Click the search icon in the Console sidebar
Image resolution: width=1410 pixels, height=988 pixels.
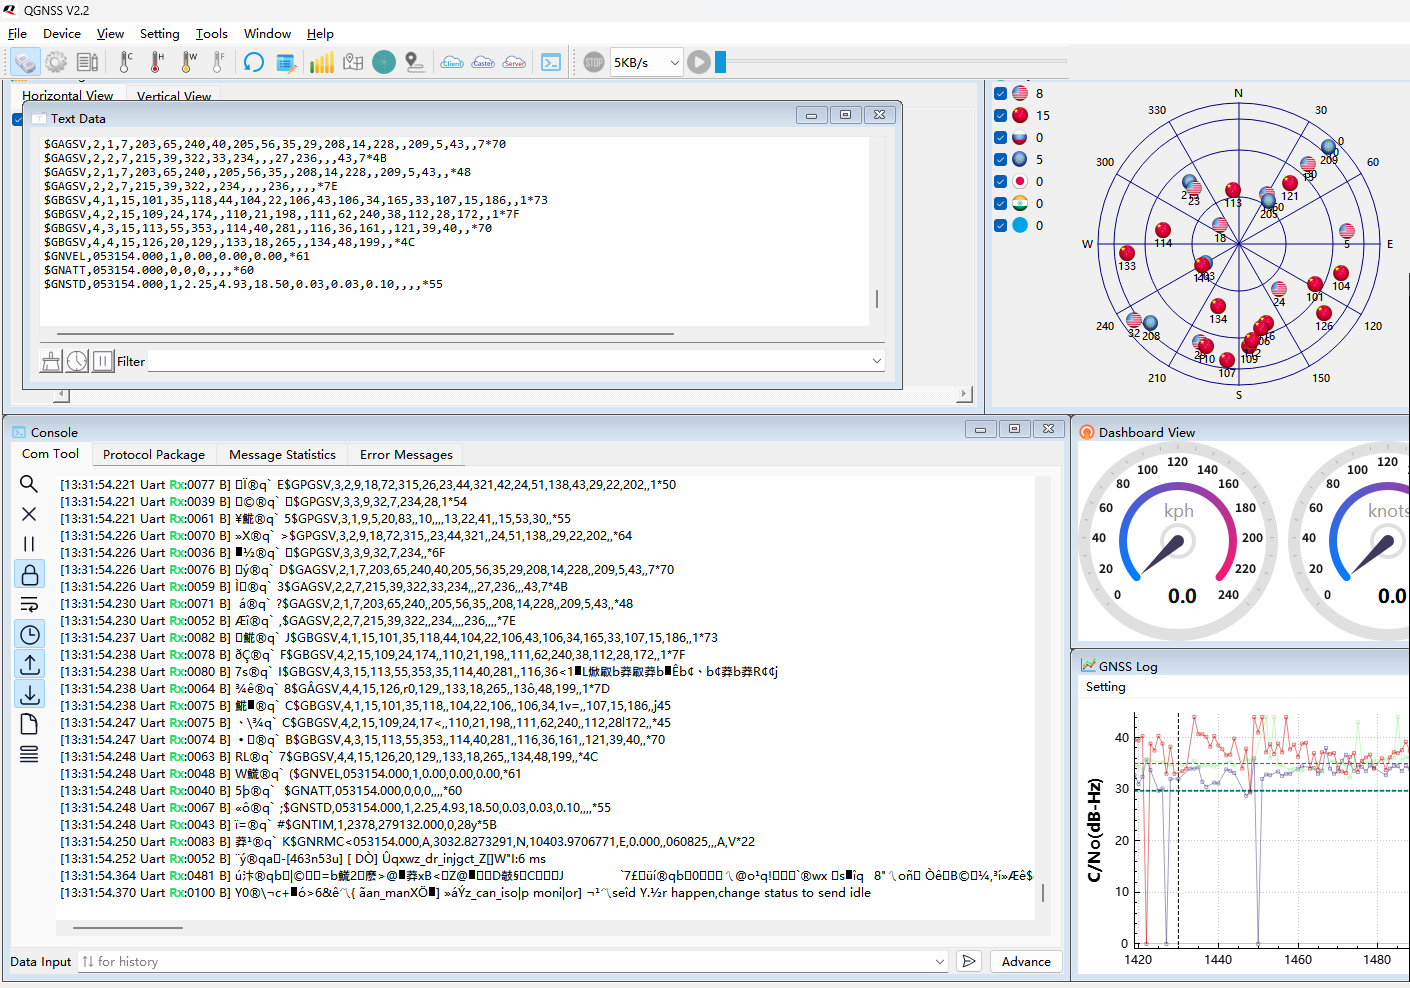(29, 484)
